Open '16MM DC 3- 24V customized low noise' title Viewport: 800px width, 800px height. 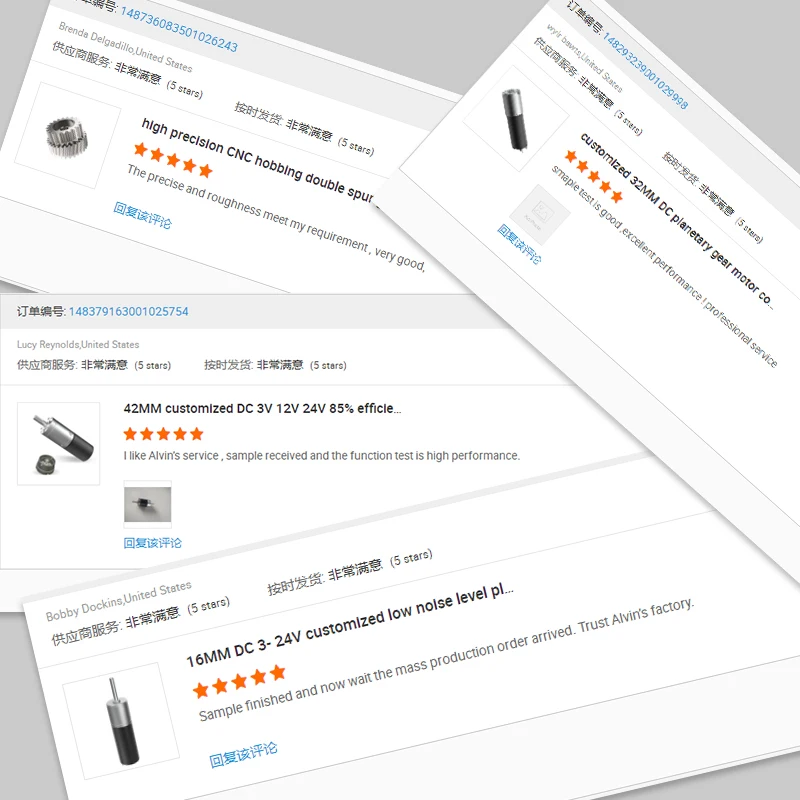pos(350,626)
